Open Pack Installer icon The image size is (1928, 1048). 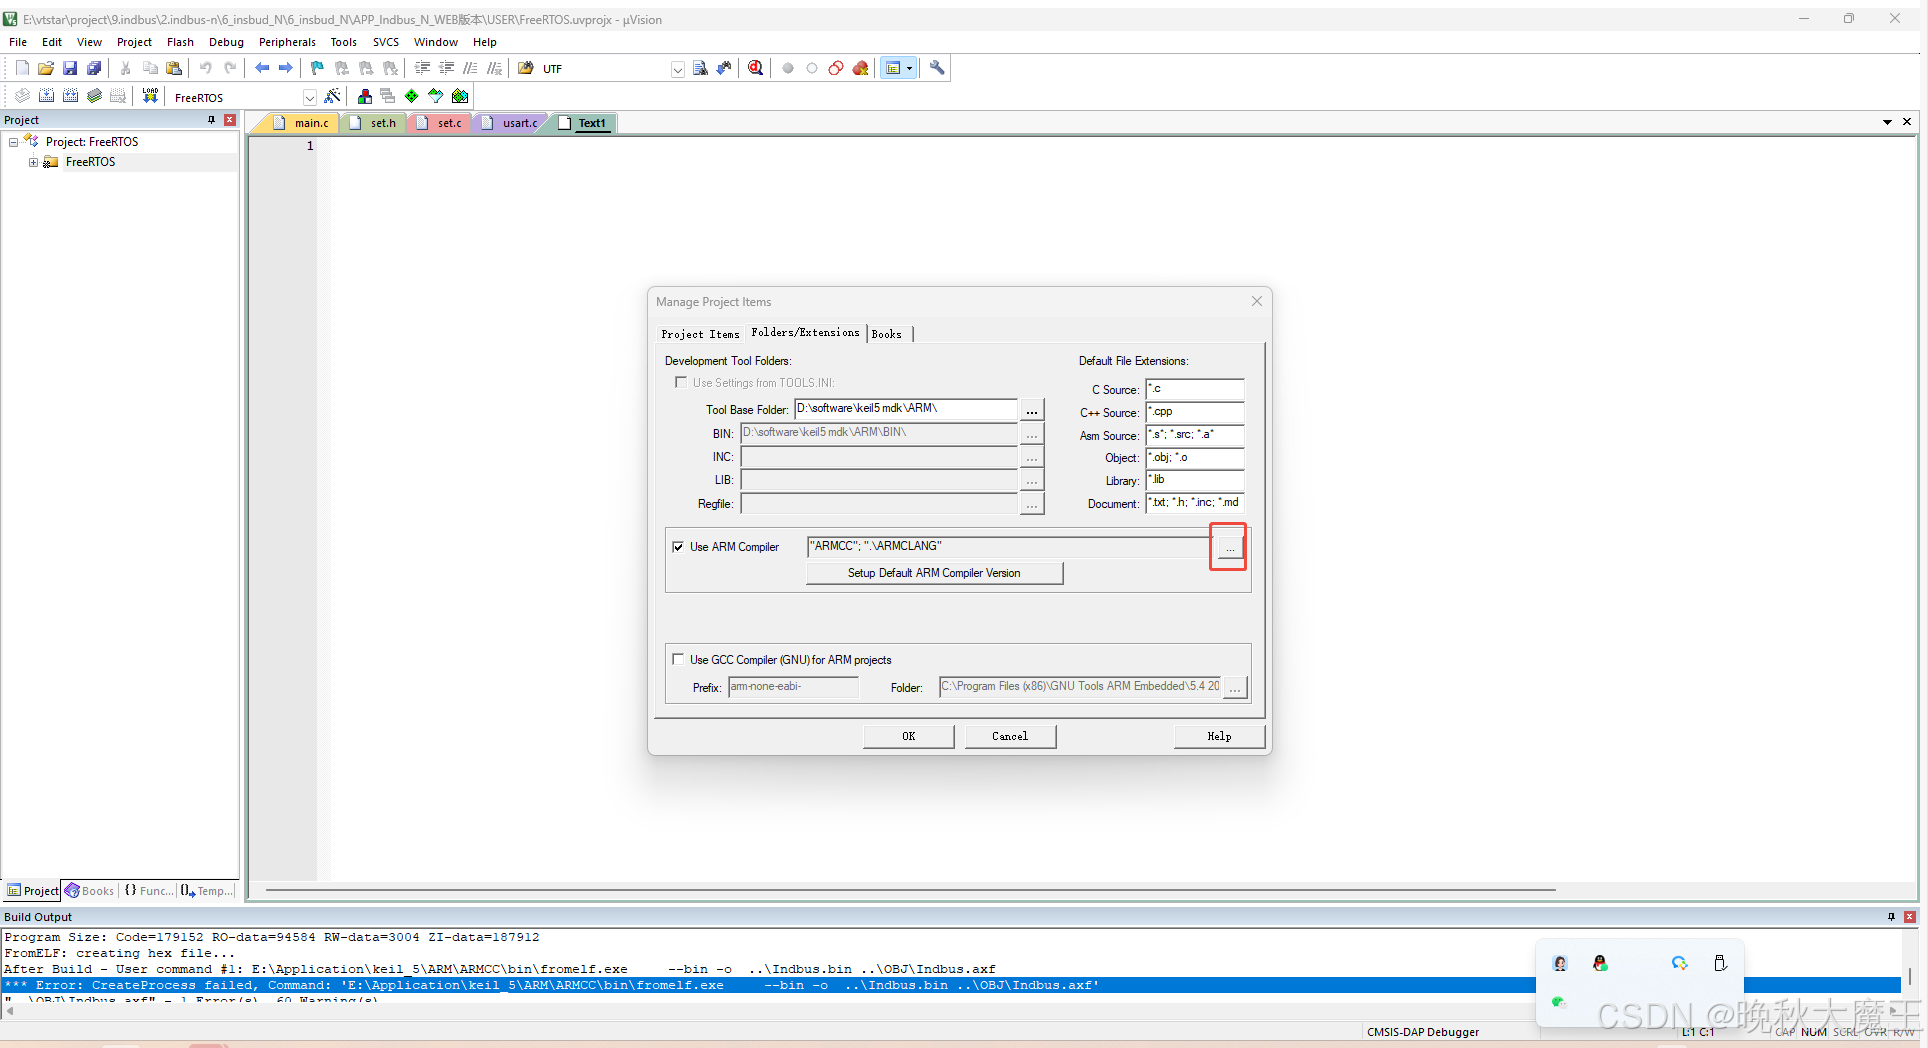[x=460, y=96]
